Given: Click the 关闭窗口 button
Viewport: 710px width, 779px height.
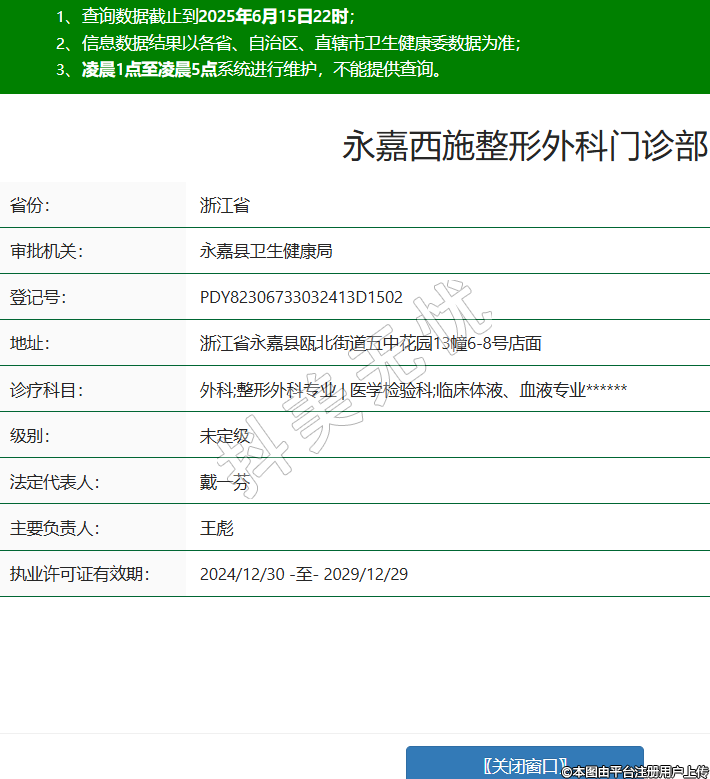Looking at the screenshot, I should pos(524,764).
